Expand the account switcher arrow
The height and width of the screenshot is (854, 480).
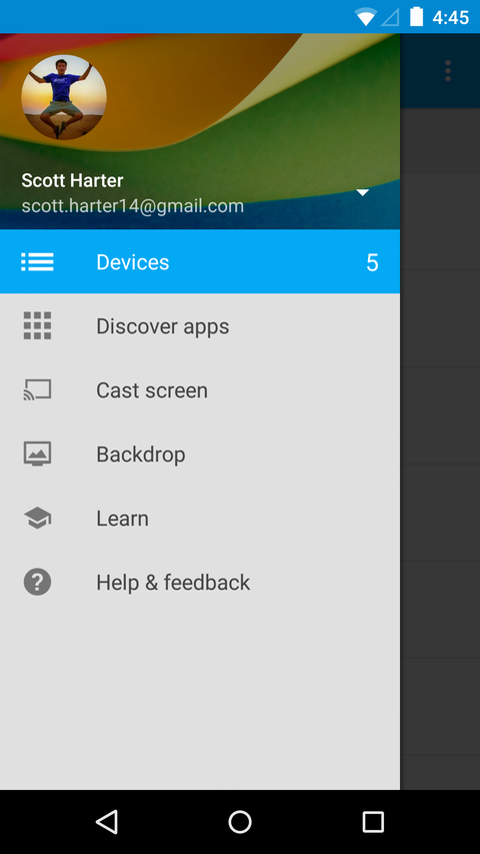click(362, 192)
